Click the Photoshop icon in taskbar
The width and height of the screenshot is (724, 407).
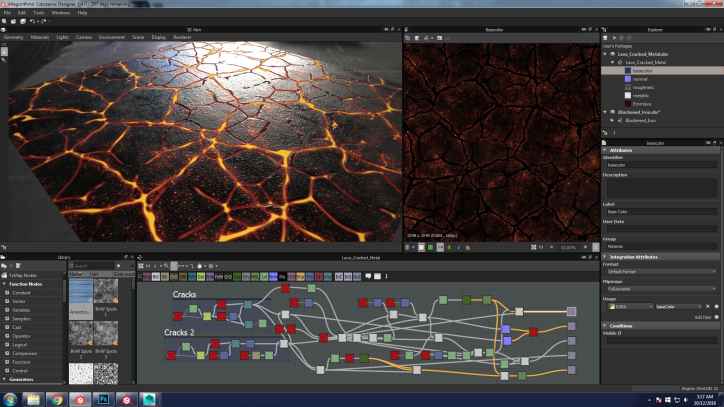(101, 399)
